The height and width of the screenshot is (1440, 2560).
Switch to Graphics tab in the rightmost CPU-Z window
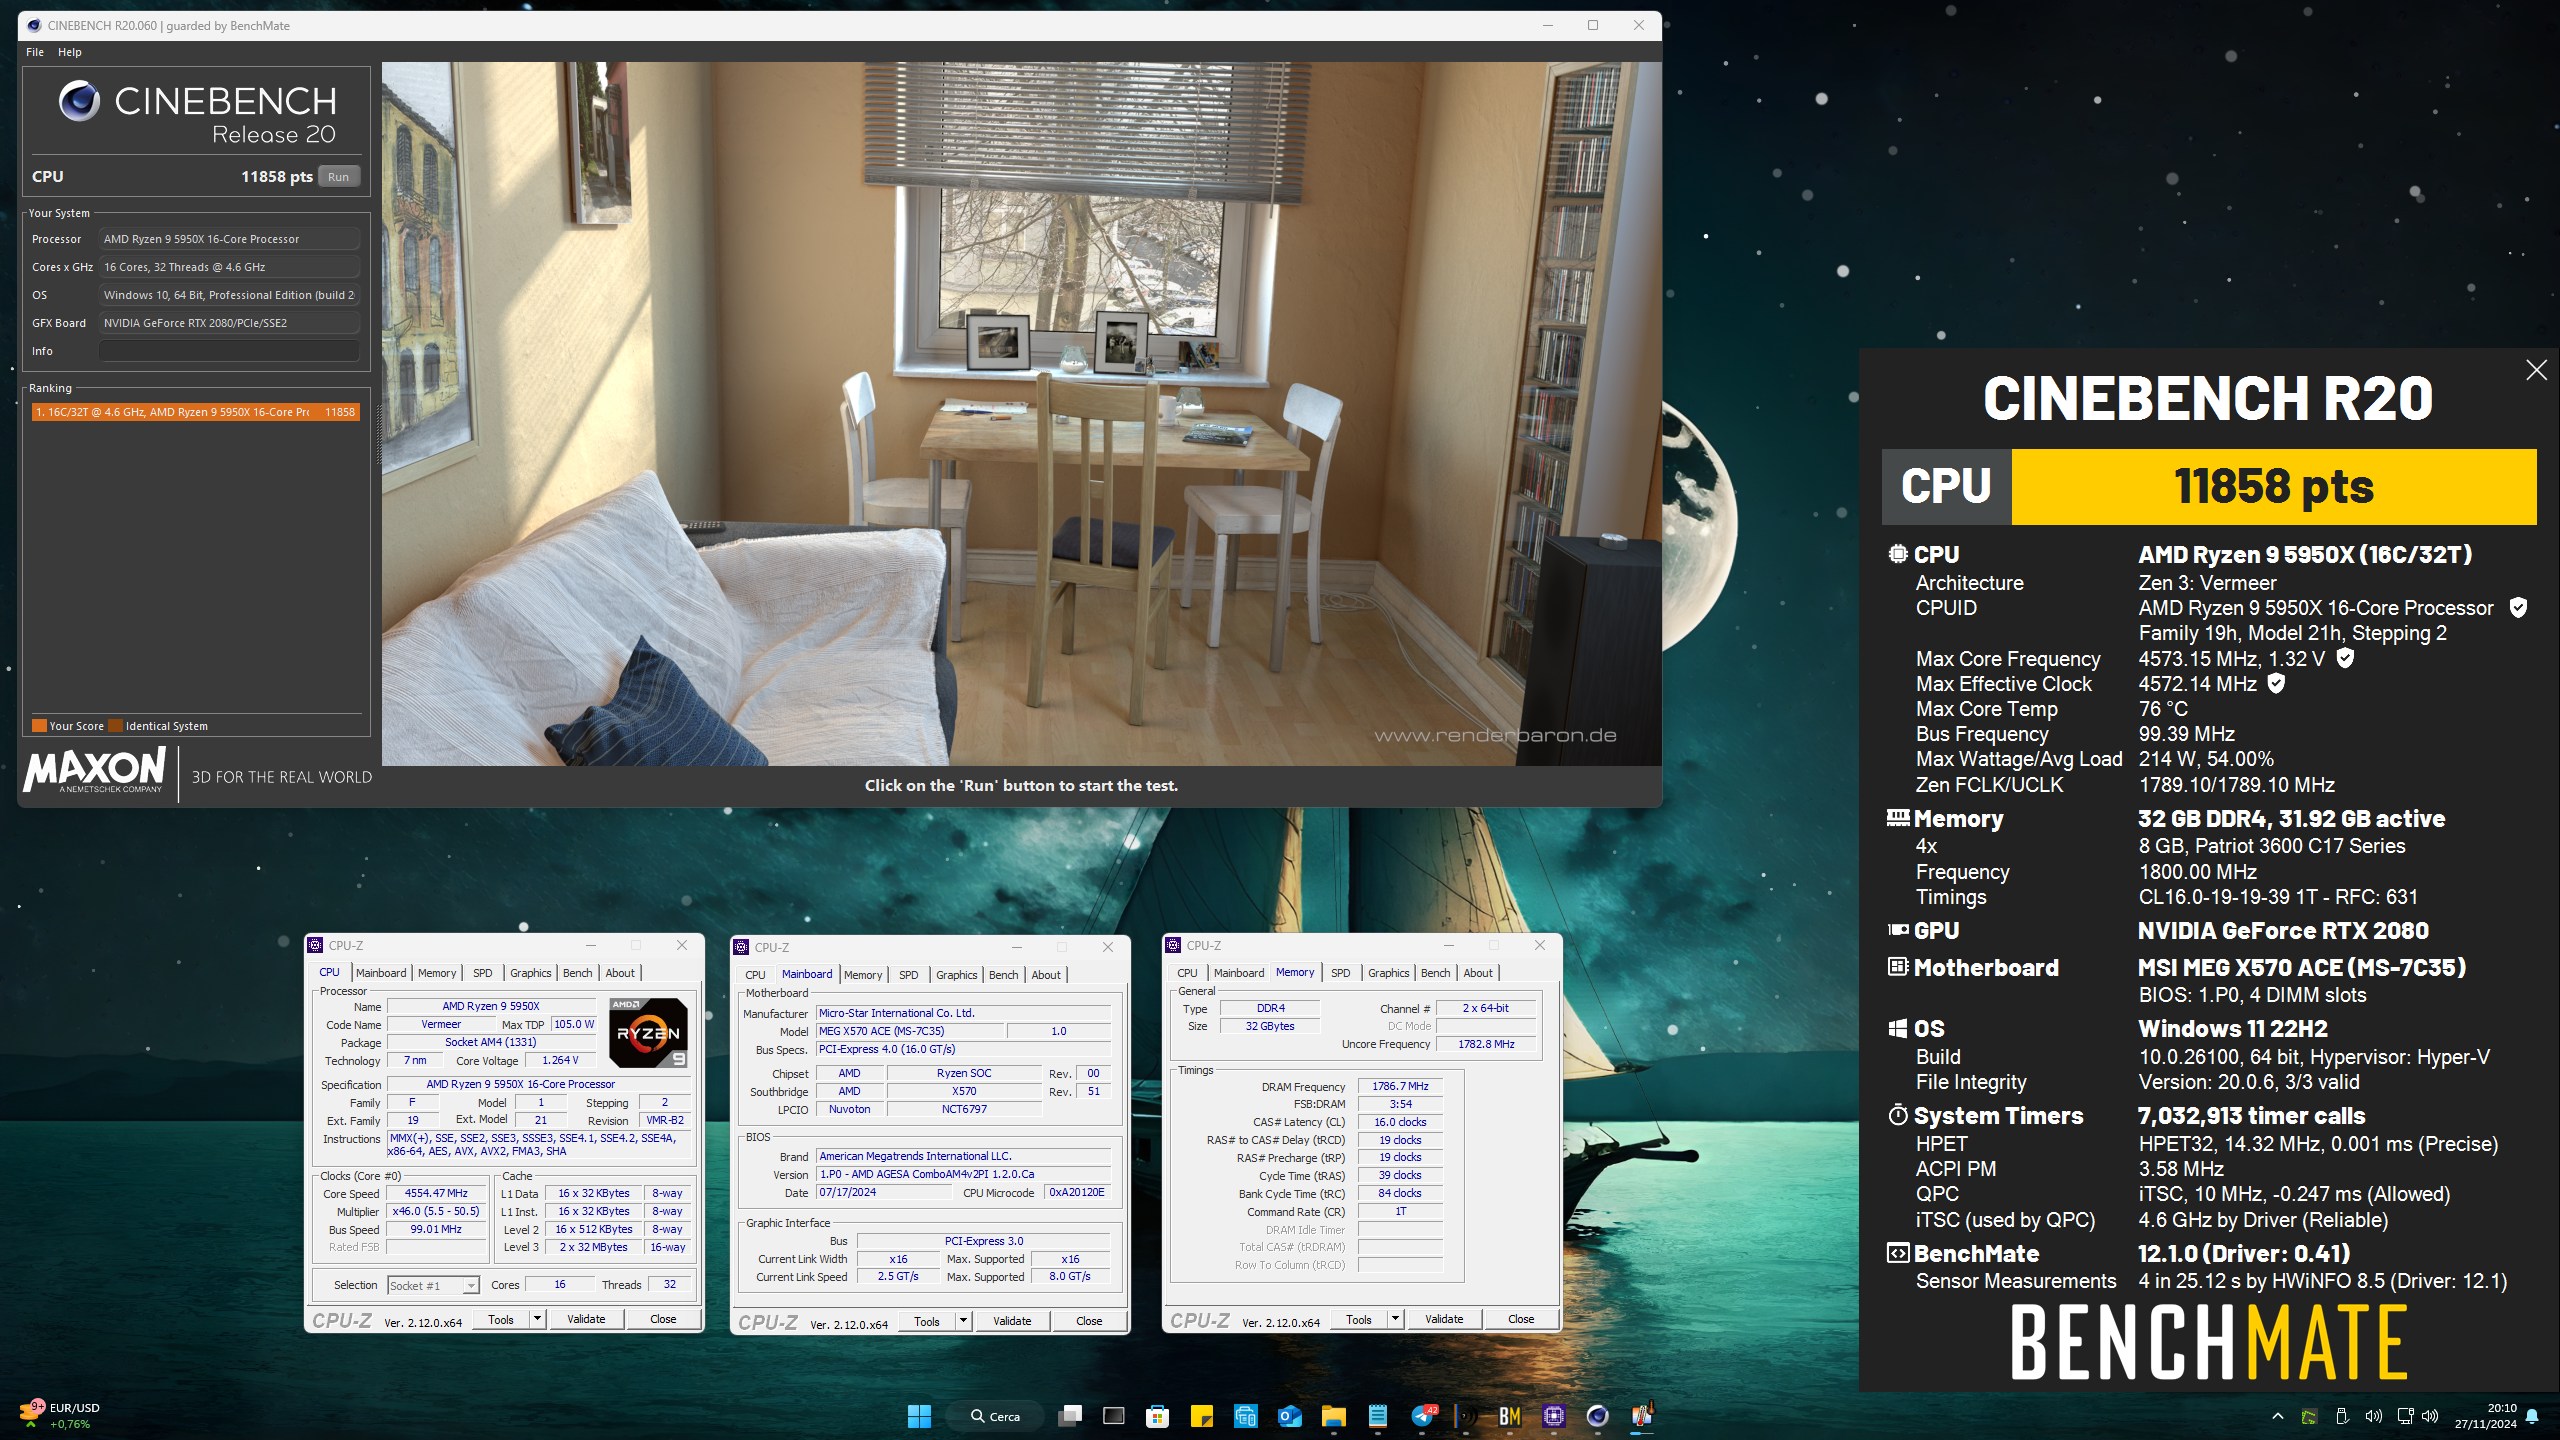1388,973
